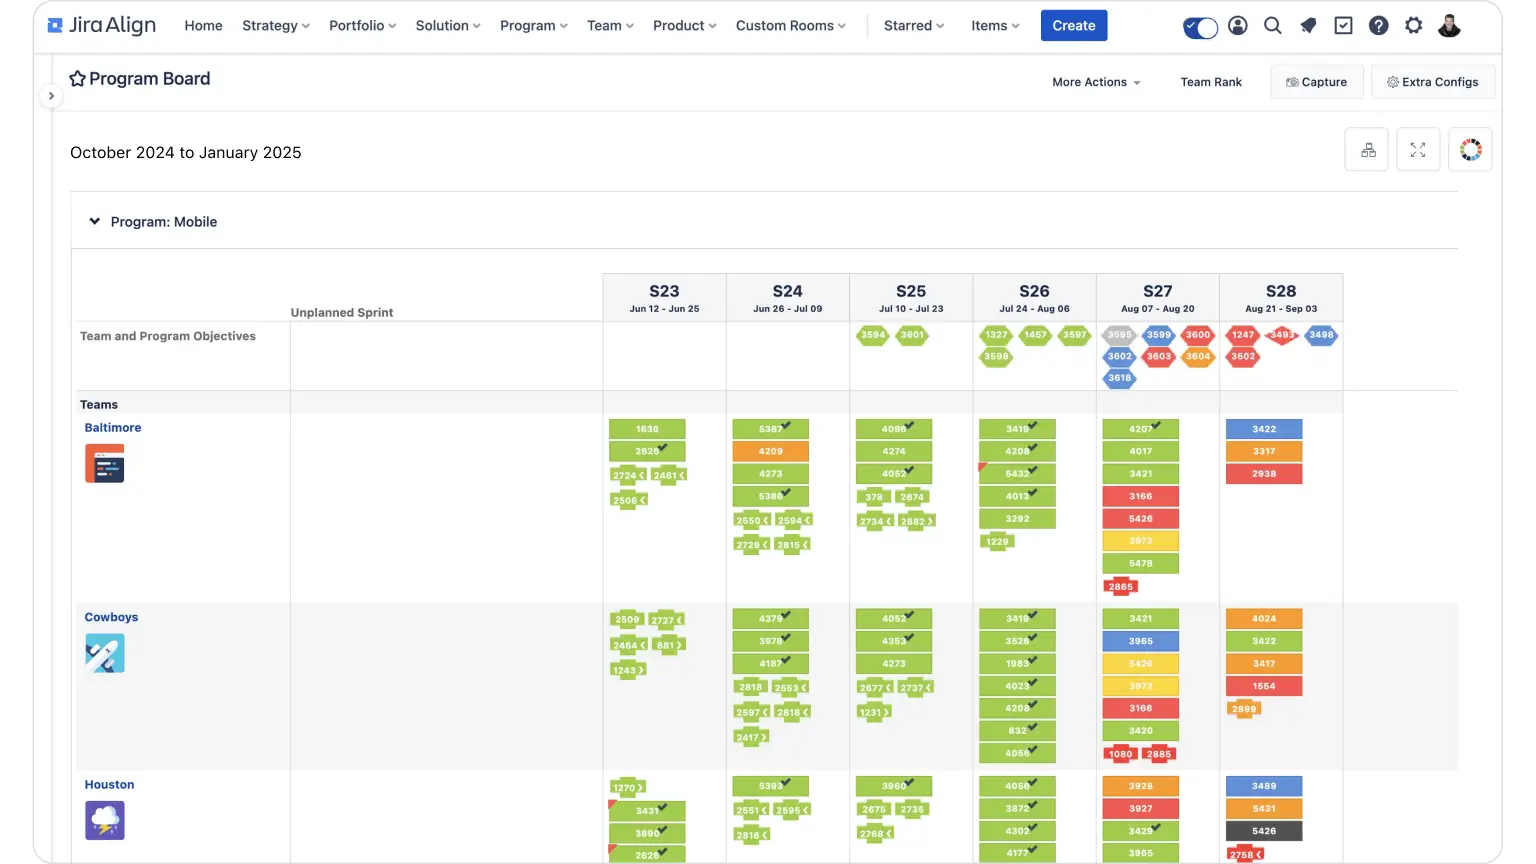
Task: Click the Create button
Action: tap(1073, 25)
